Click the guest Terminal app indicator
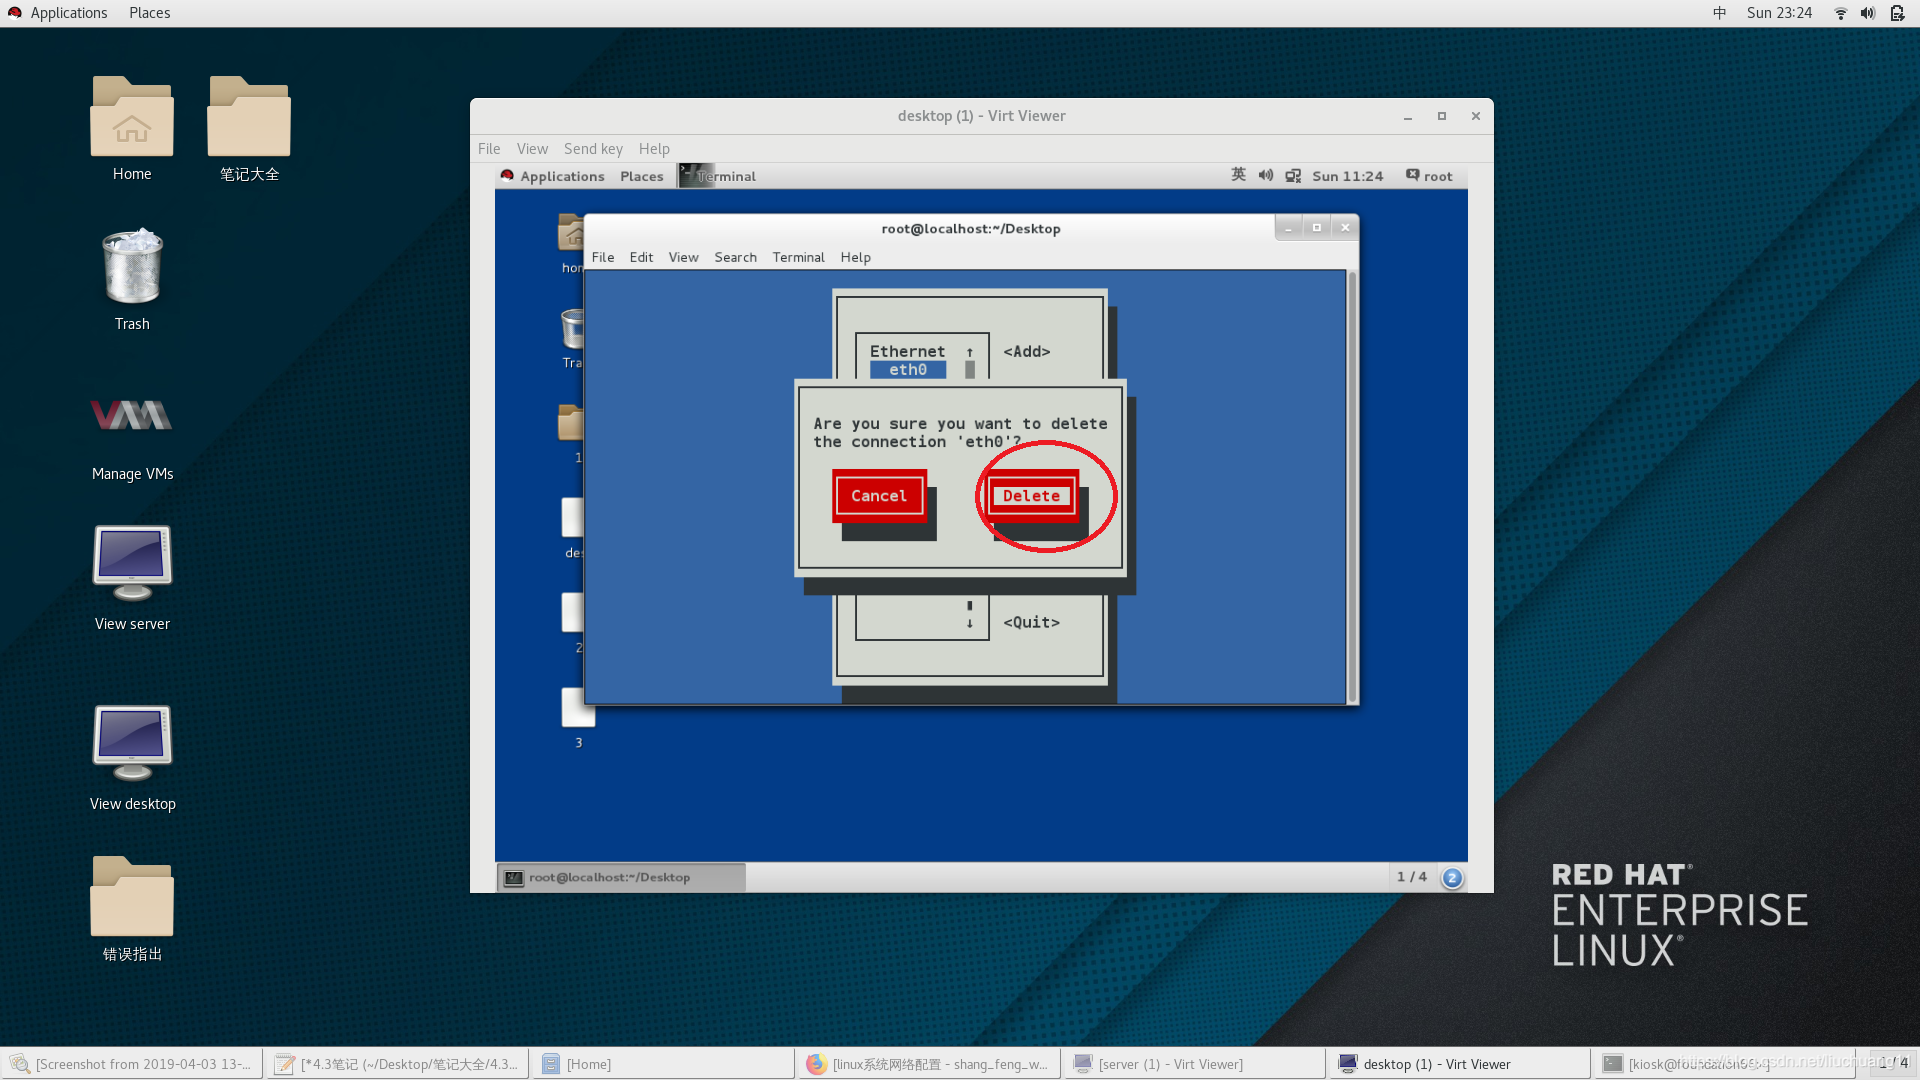This screenshot has height=1080, width=1920. (x=718, y=176)
